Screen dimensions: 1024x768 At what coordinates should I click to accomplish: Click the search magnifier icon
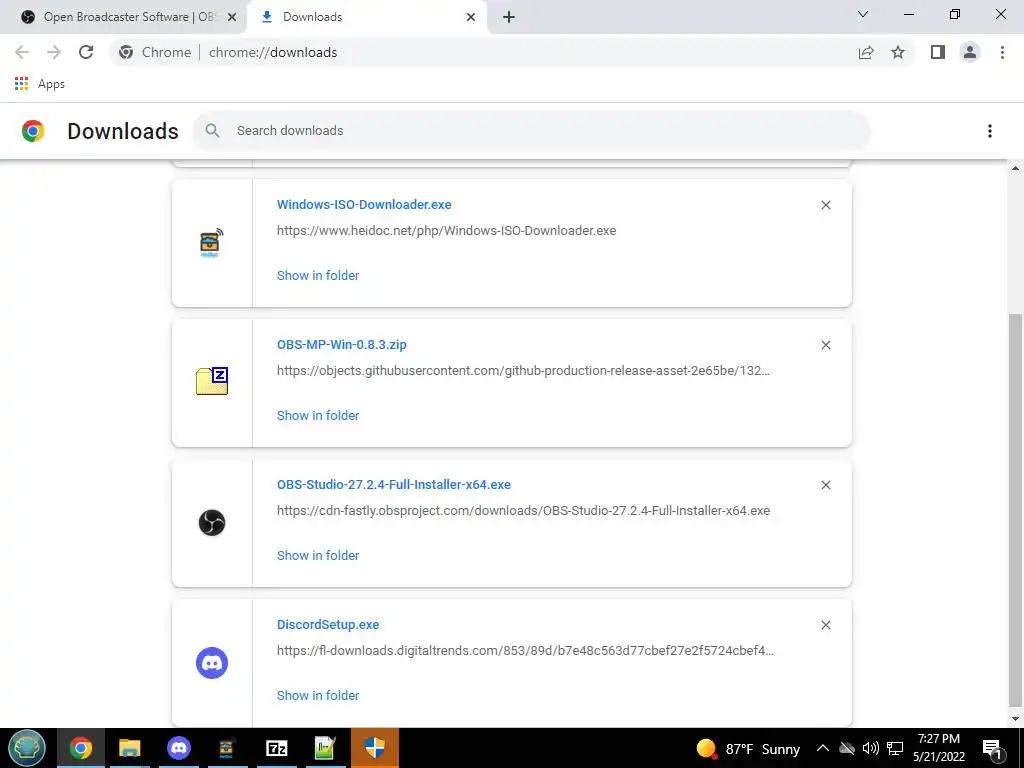pyautogui.click(x=212, y=131)
